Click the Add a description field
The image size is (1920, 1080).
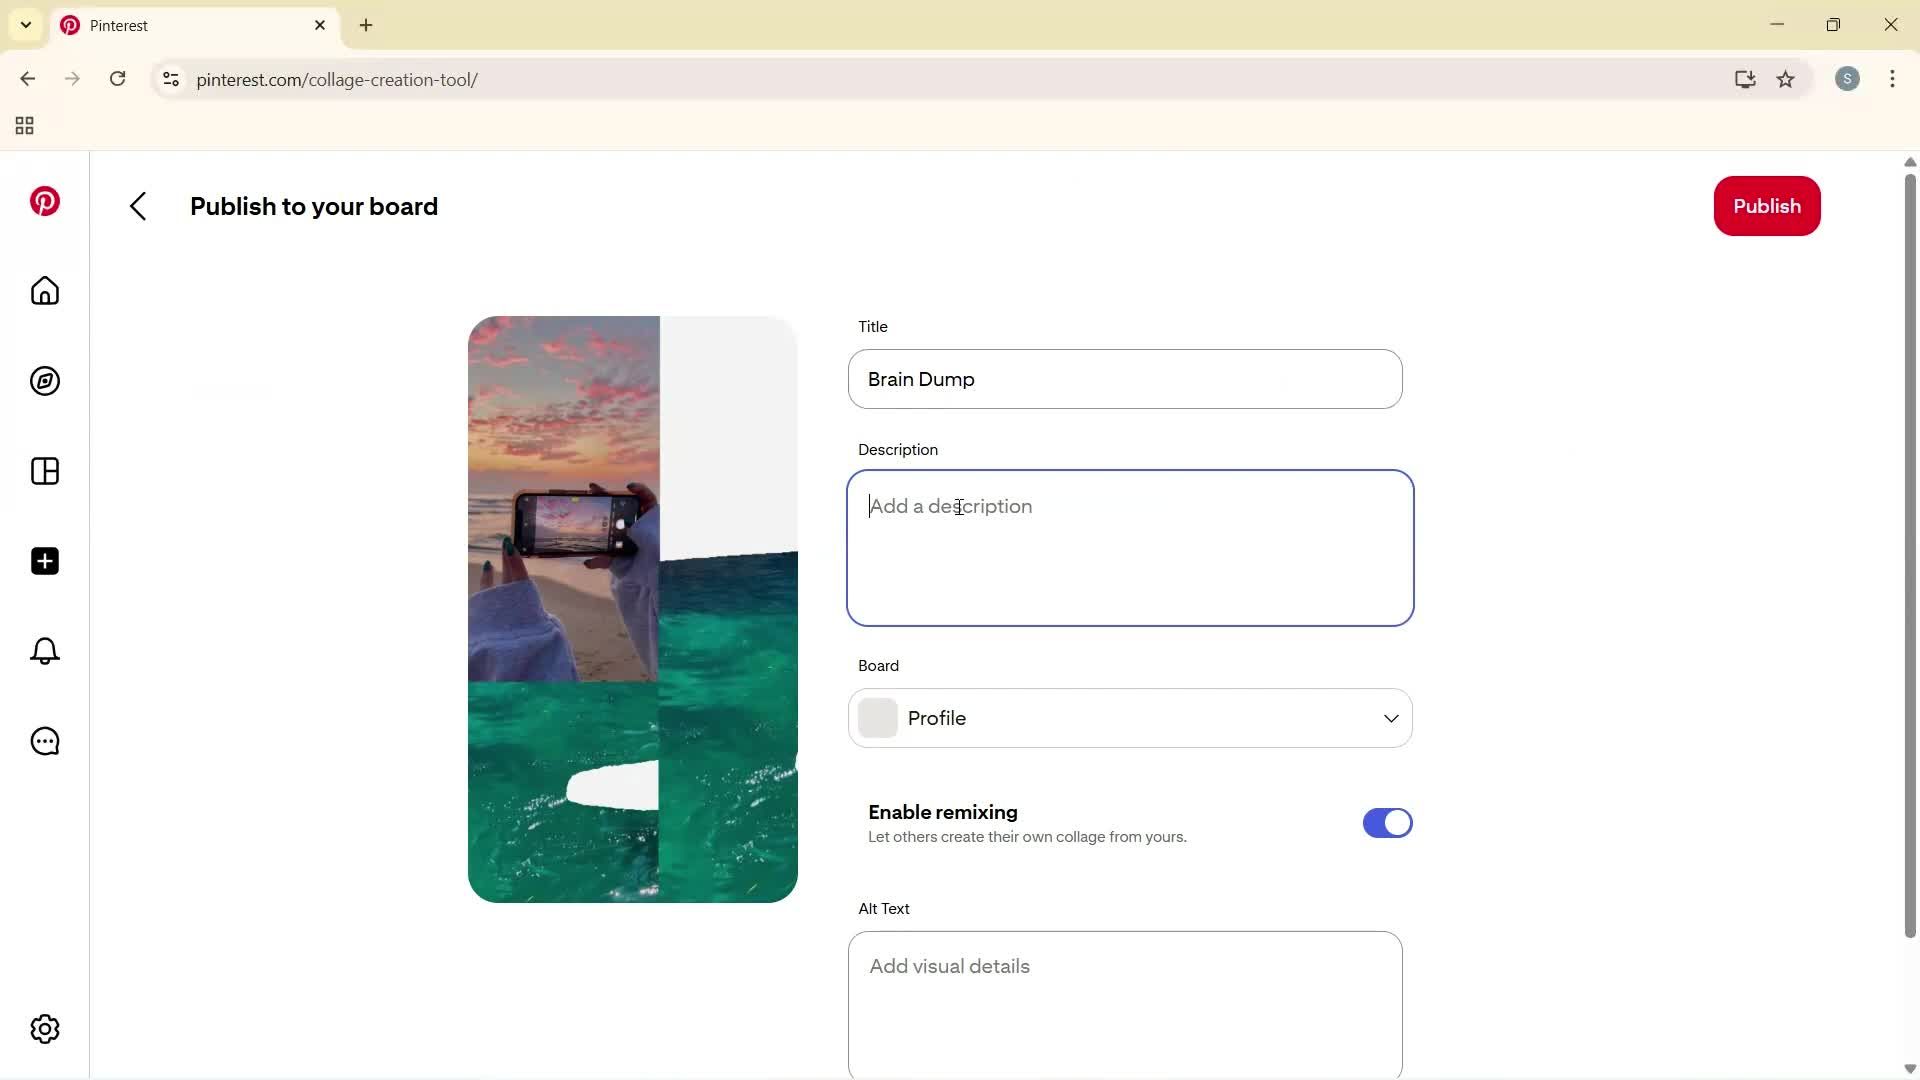(1130, 548)
